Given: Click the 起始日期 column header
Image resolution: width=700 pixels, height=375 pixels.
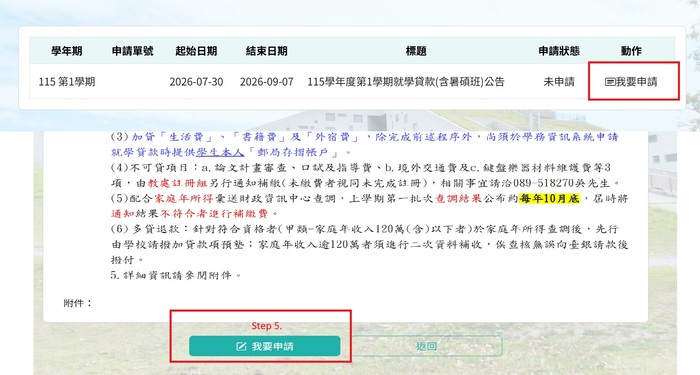Looking at the screenshot, I should tap(196, 51).
